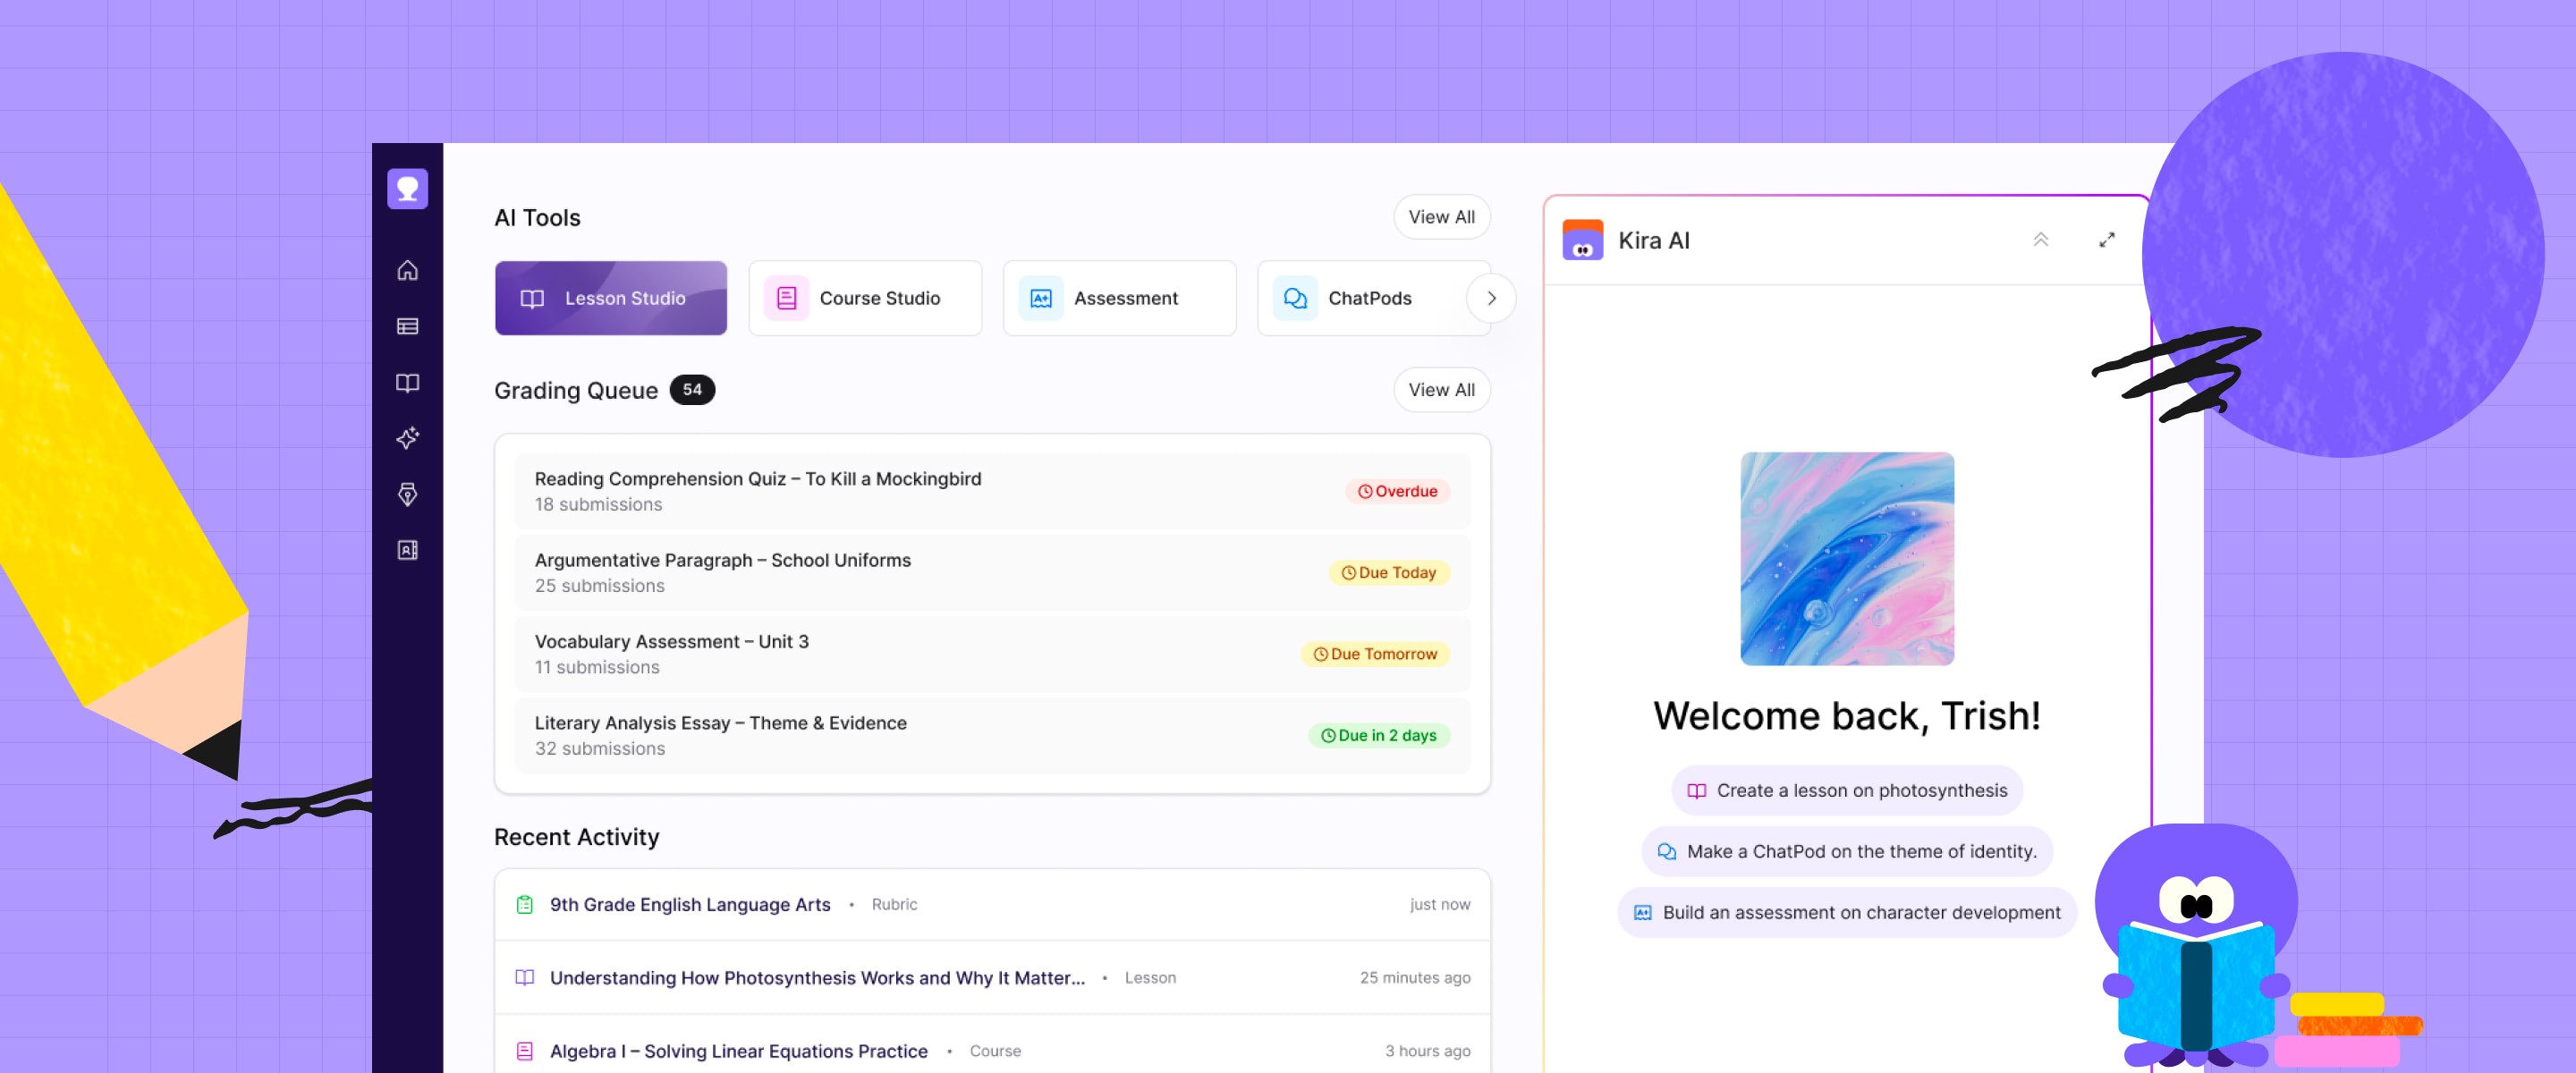Click the pen nib sidebar icon
The image size is (2576, 1073).
tap(407, 494)
